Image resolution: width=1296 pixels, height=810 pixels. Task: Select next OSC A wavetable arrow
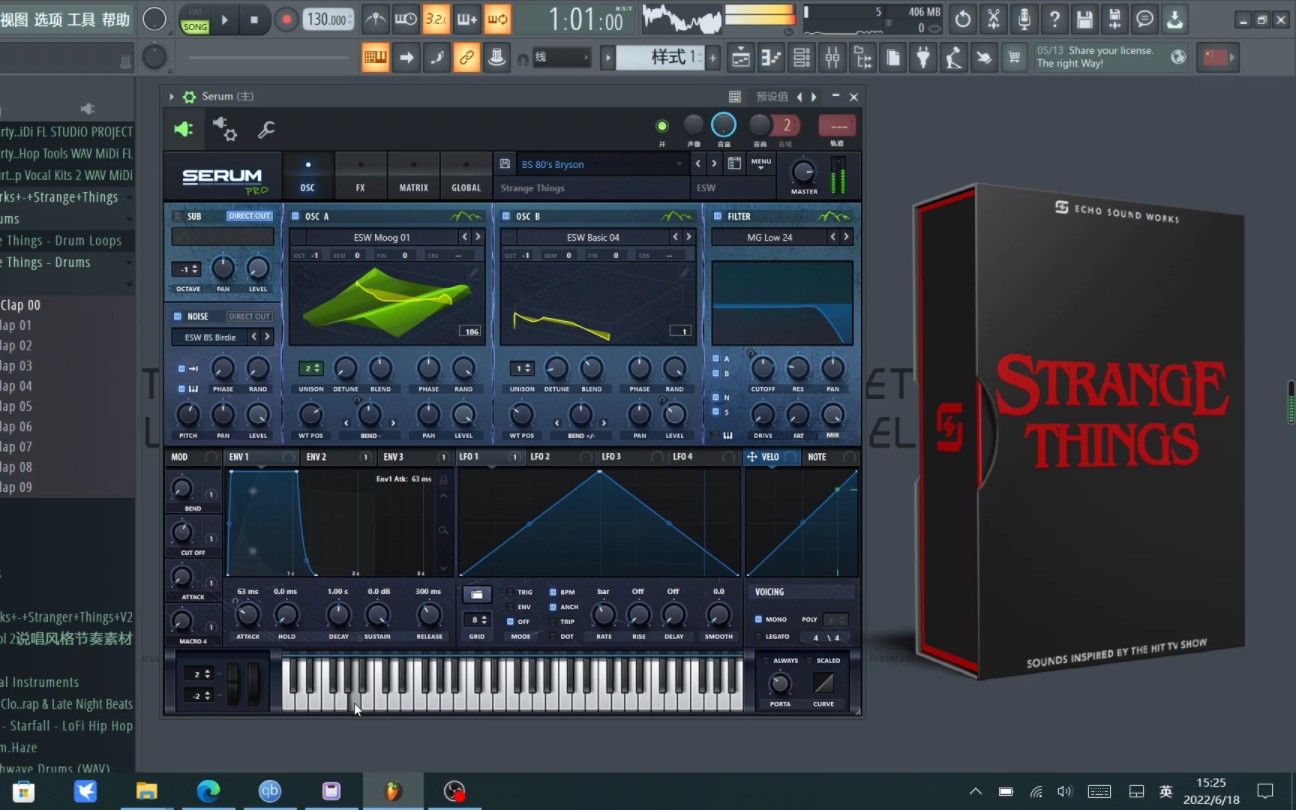point(478,237)
